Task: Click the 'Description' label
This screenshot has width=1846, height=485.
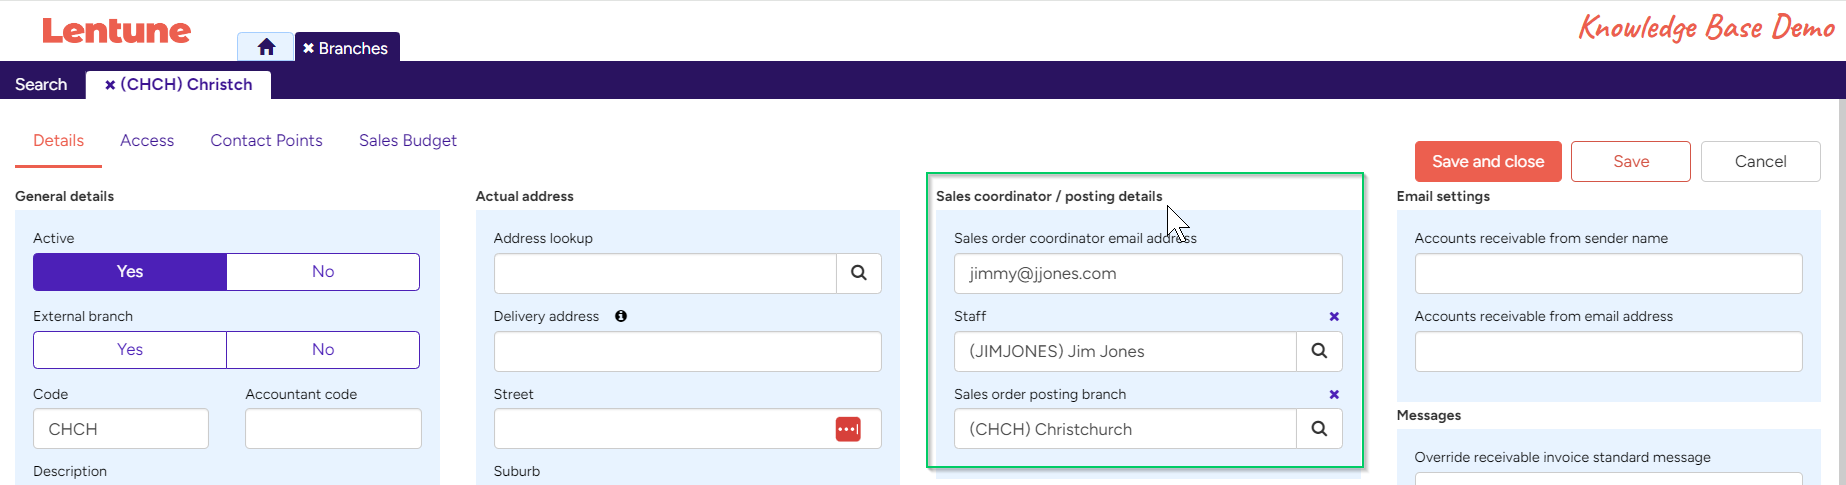Action: pos(70,471)
